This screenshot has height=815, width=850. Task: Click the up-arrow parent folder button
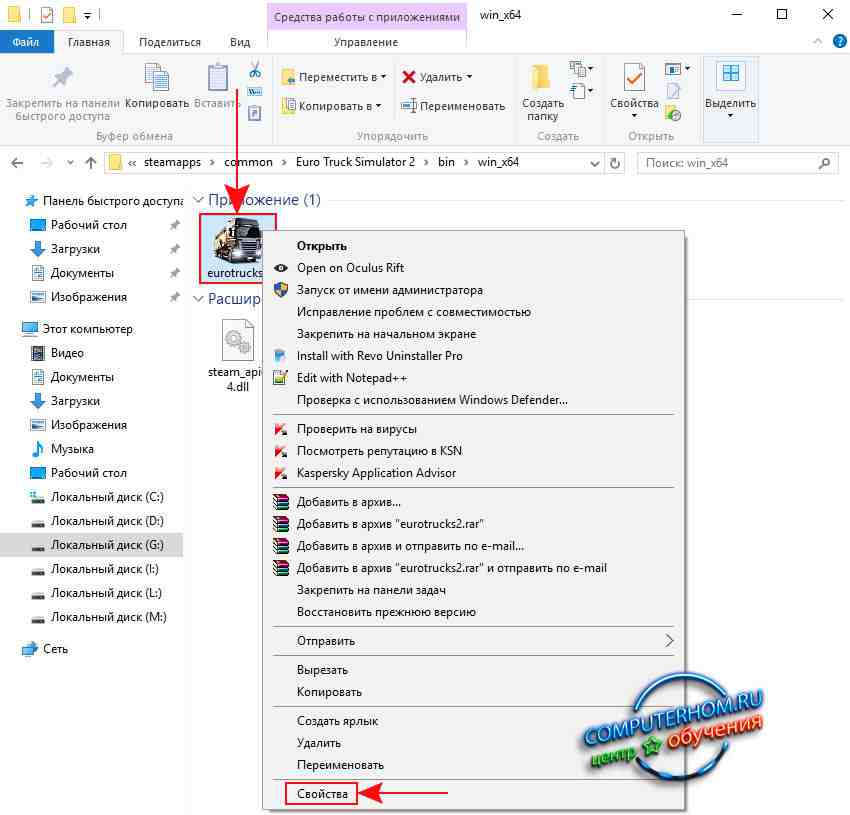coord(91,162)
